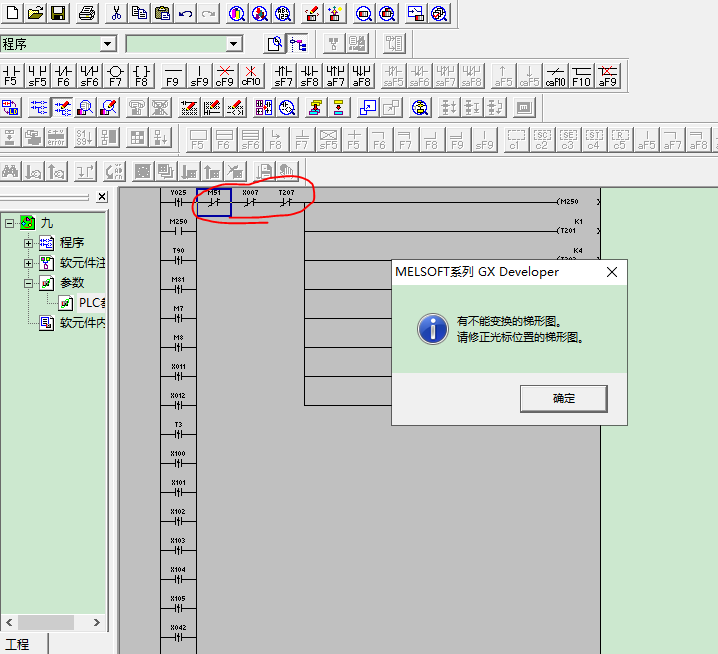Select the F8 application instruction icon

[x=142, y=76]
